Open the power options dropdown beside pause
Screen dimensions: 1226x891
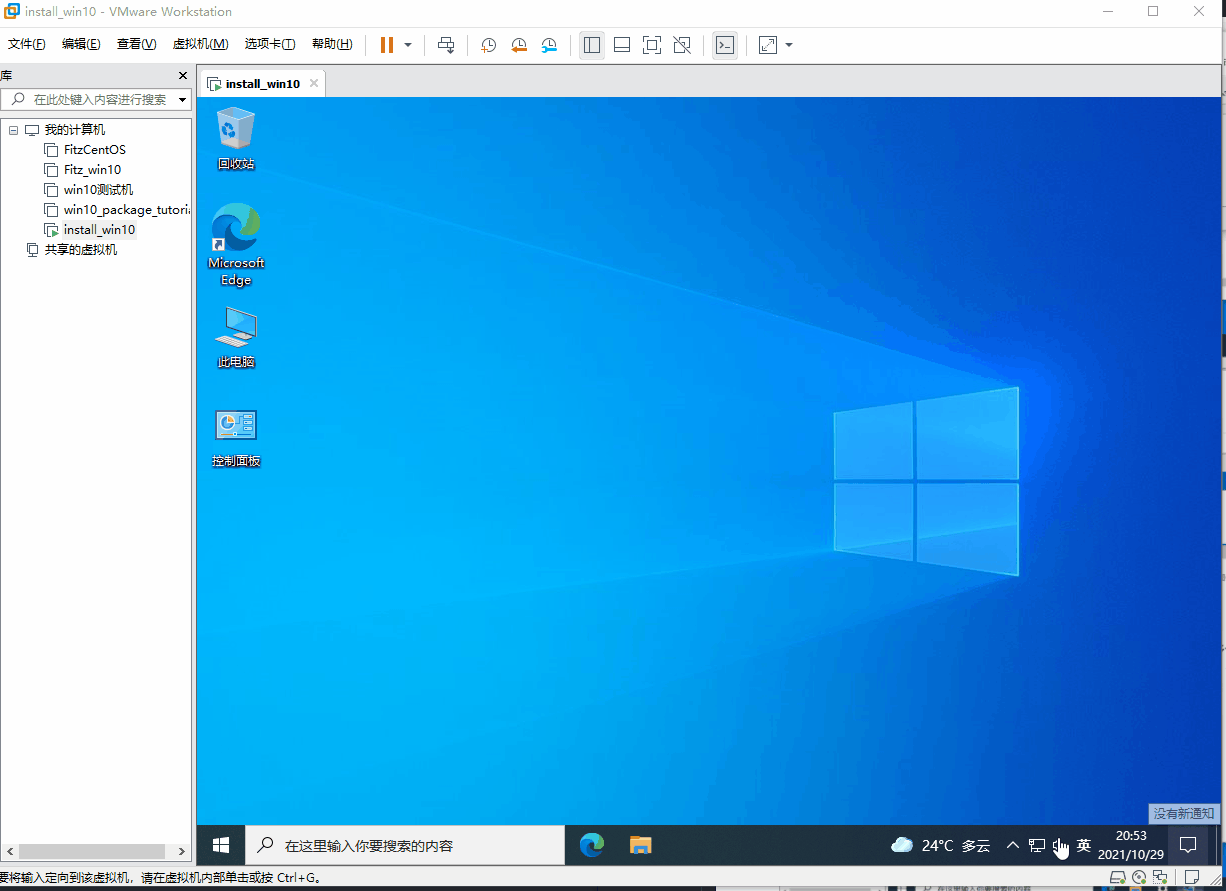(x=408, y=45)
